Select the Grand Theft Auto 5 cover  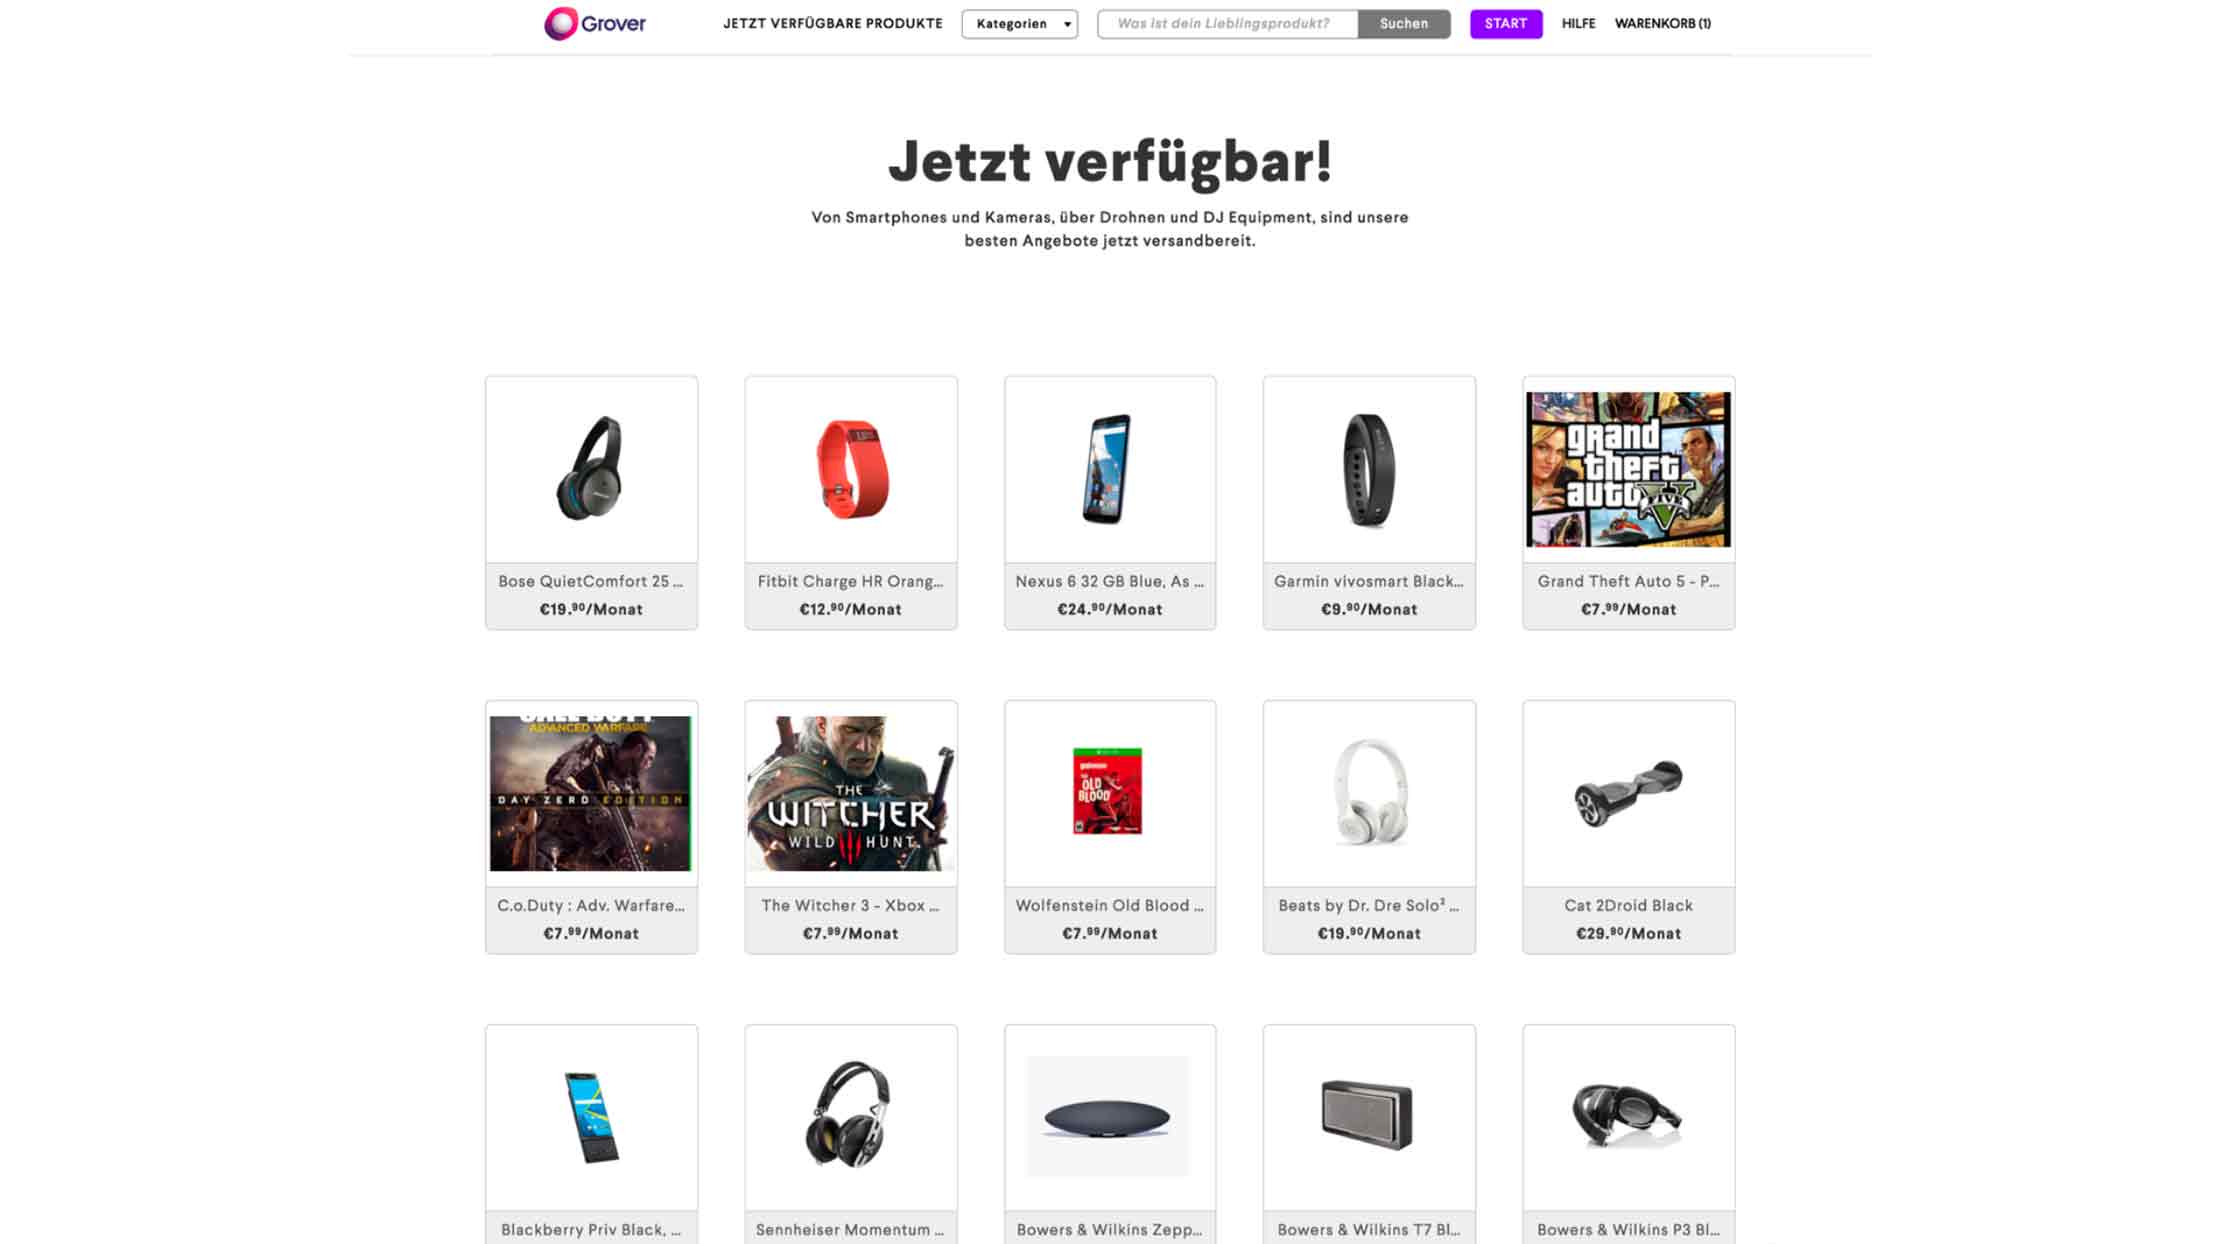tap(1628, 469)
